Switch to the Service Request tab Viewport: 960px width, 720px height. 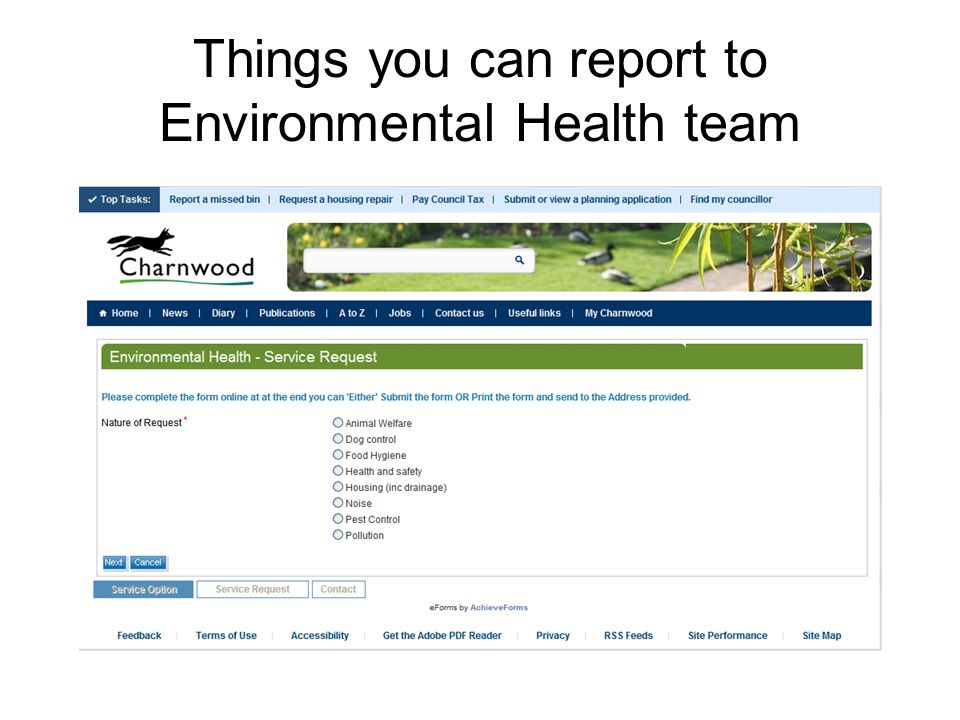point(252,589)
